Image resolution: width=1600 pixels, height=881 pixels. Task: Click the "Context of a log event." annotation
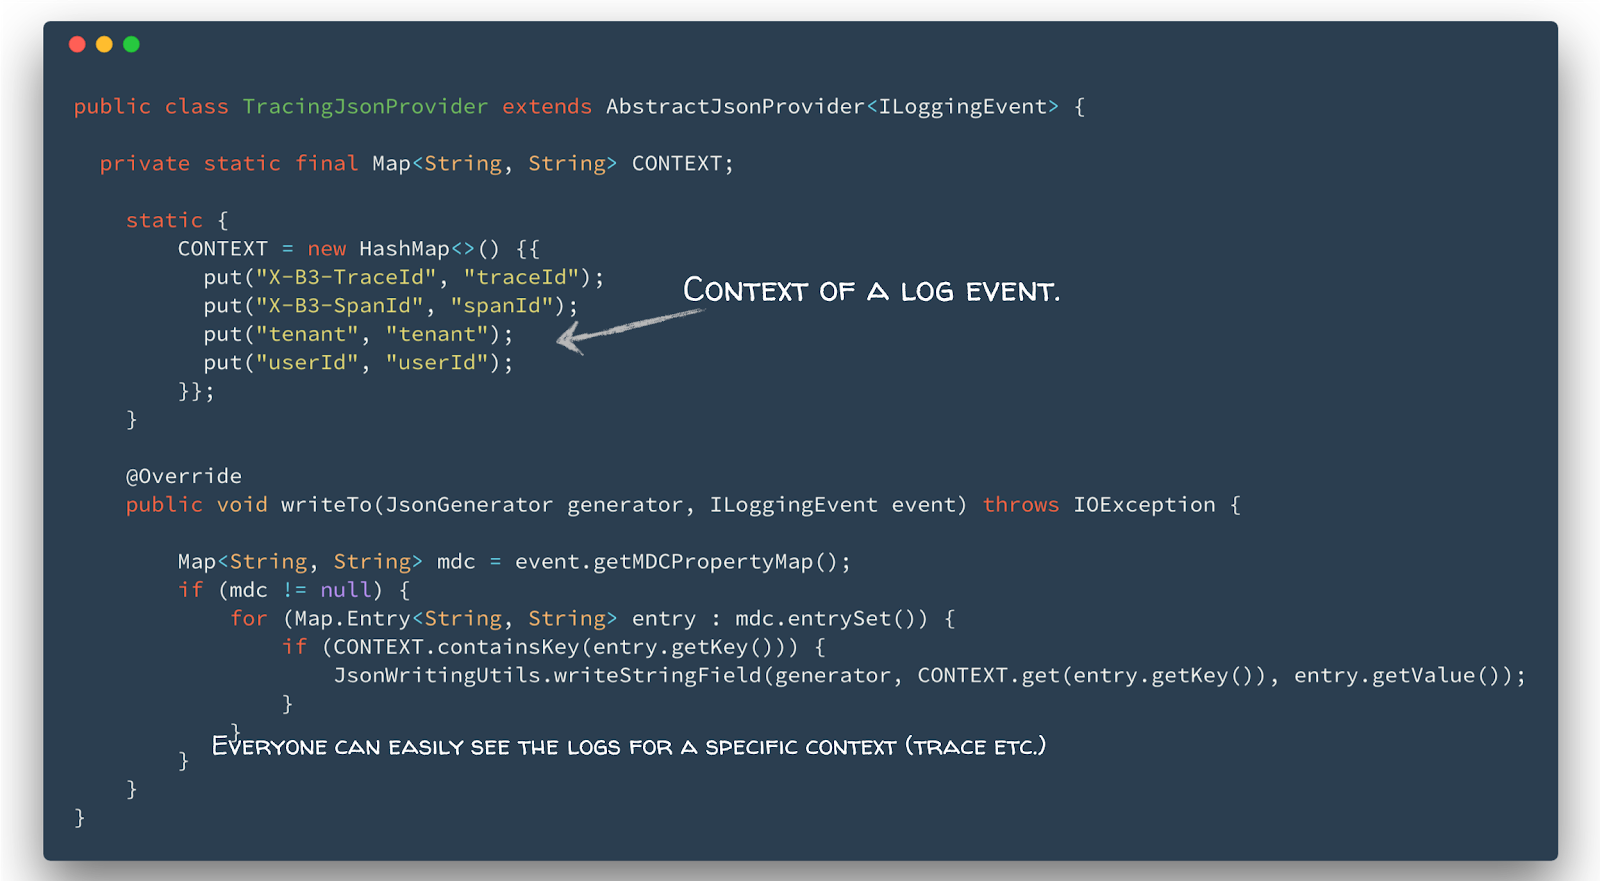[x=871, y=291]
